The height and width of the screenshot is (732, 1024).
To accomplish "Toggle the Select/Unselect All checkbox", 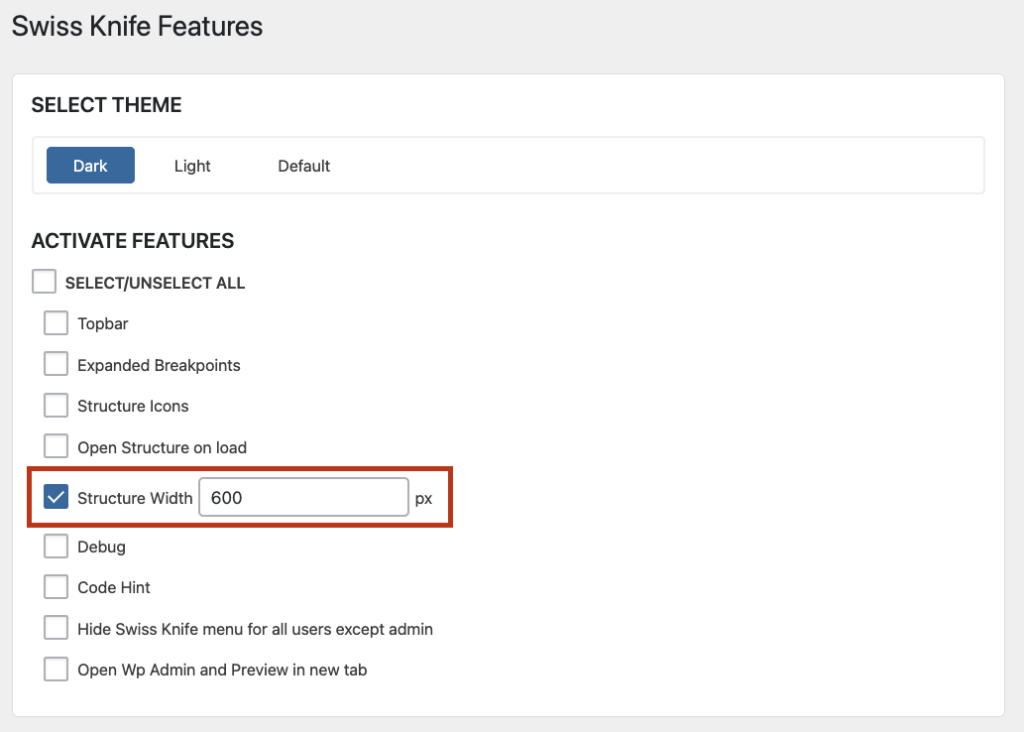I will click(x=44, y=282).
